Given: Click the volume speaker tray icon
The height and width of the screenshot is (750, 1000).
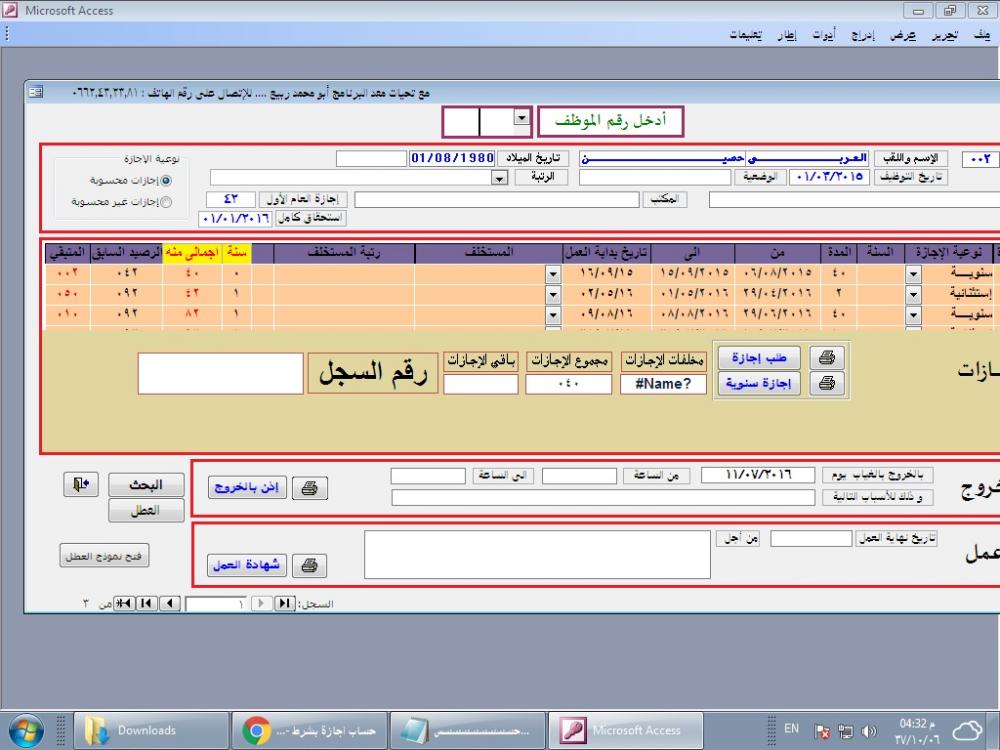Looking at the screenshot, I should (869, 731).
